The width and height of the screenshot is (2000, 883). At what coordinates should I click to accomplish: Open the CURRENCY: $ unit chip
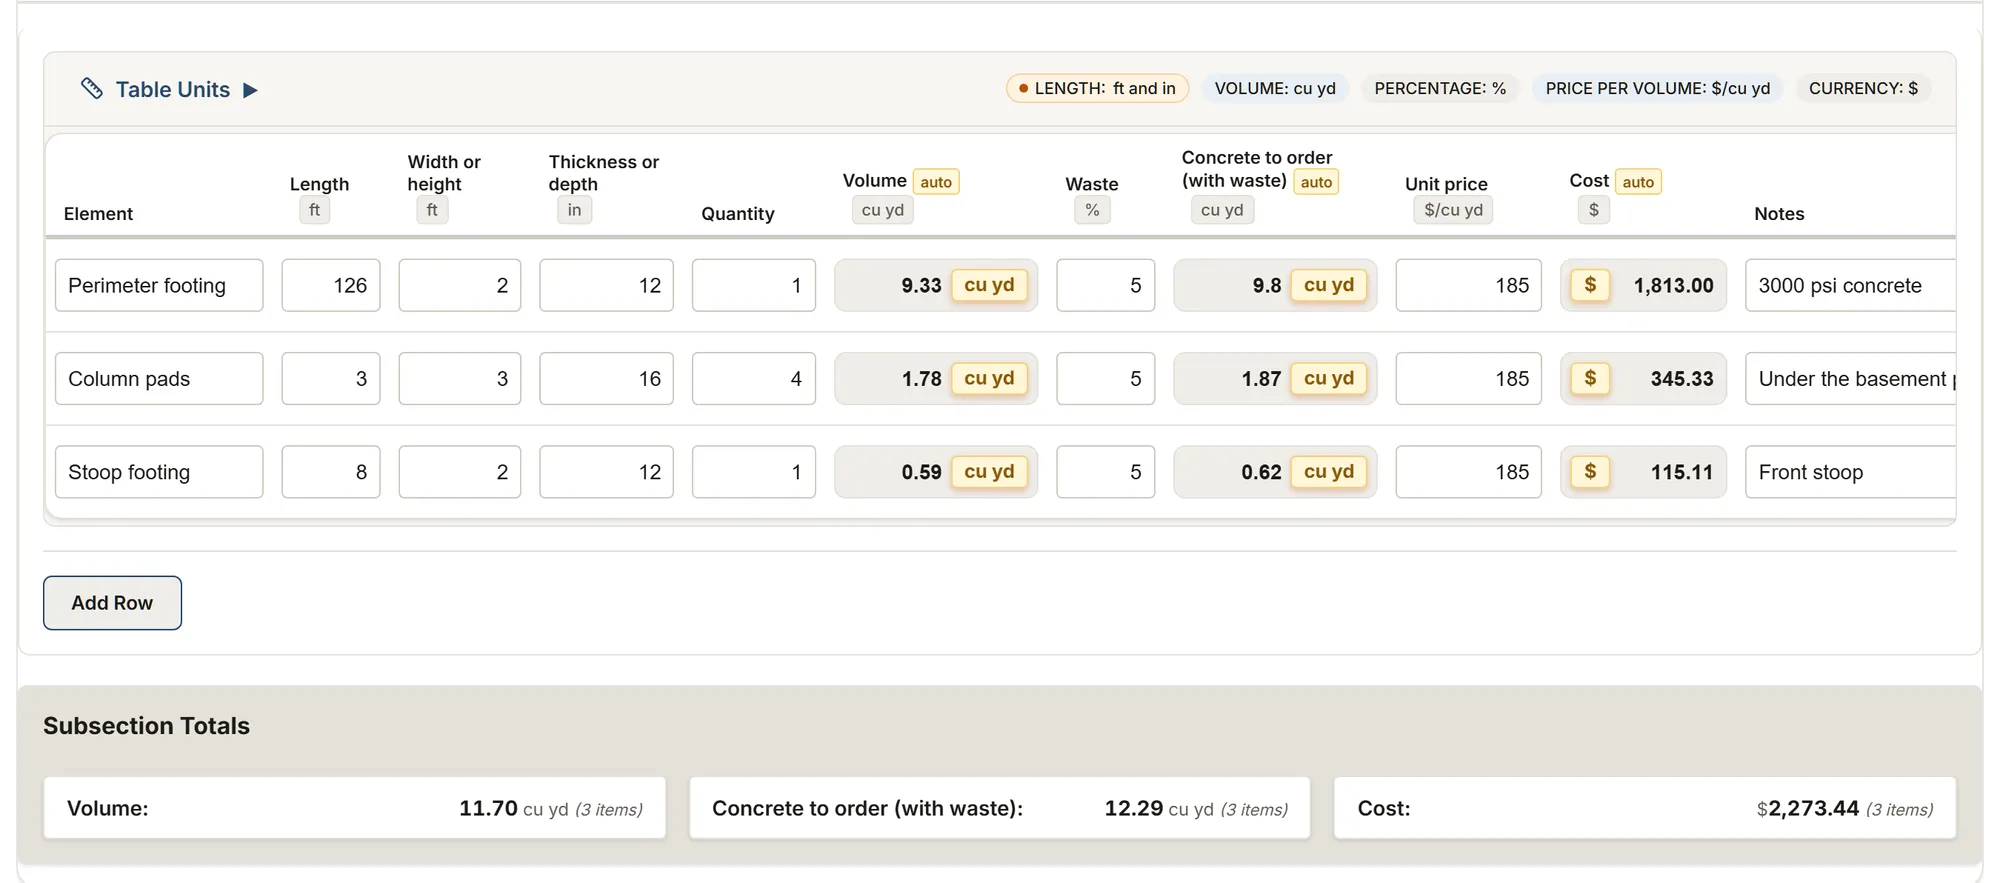(1863, 88)
